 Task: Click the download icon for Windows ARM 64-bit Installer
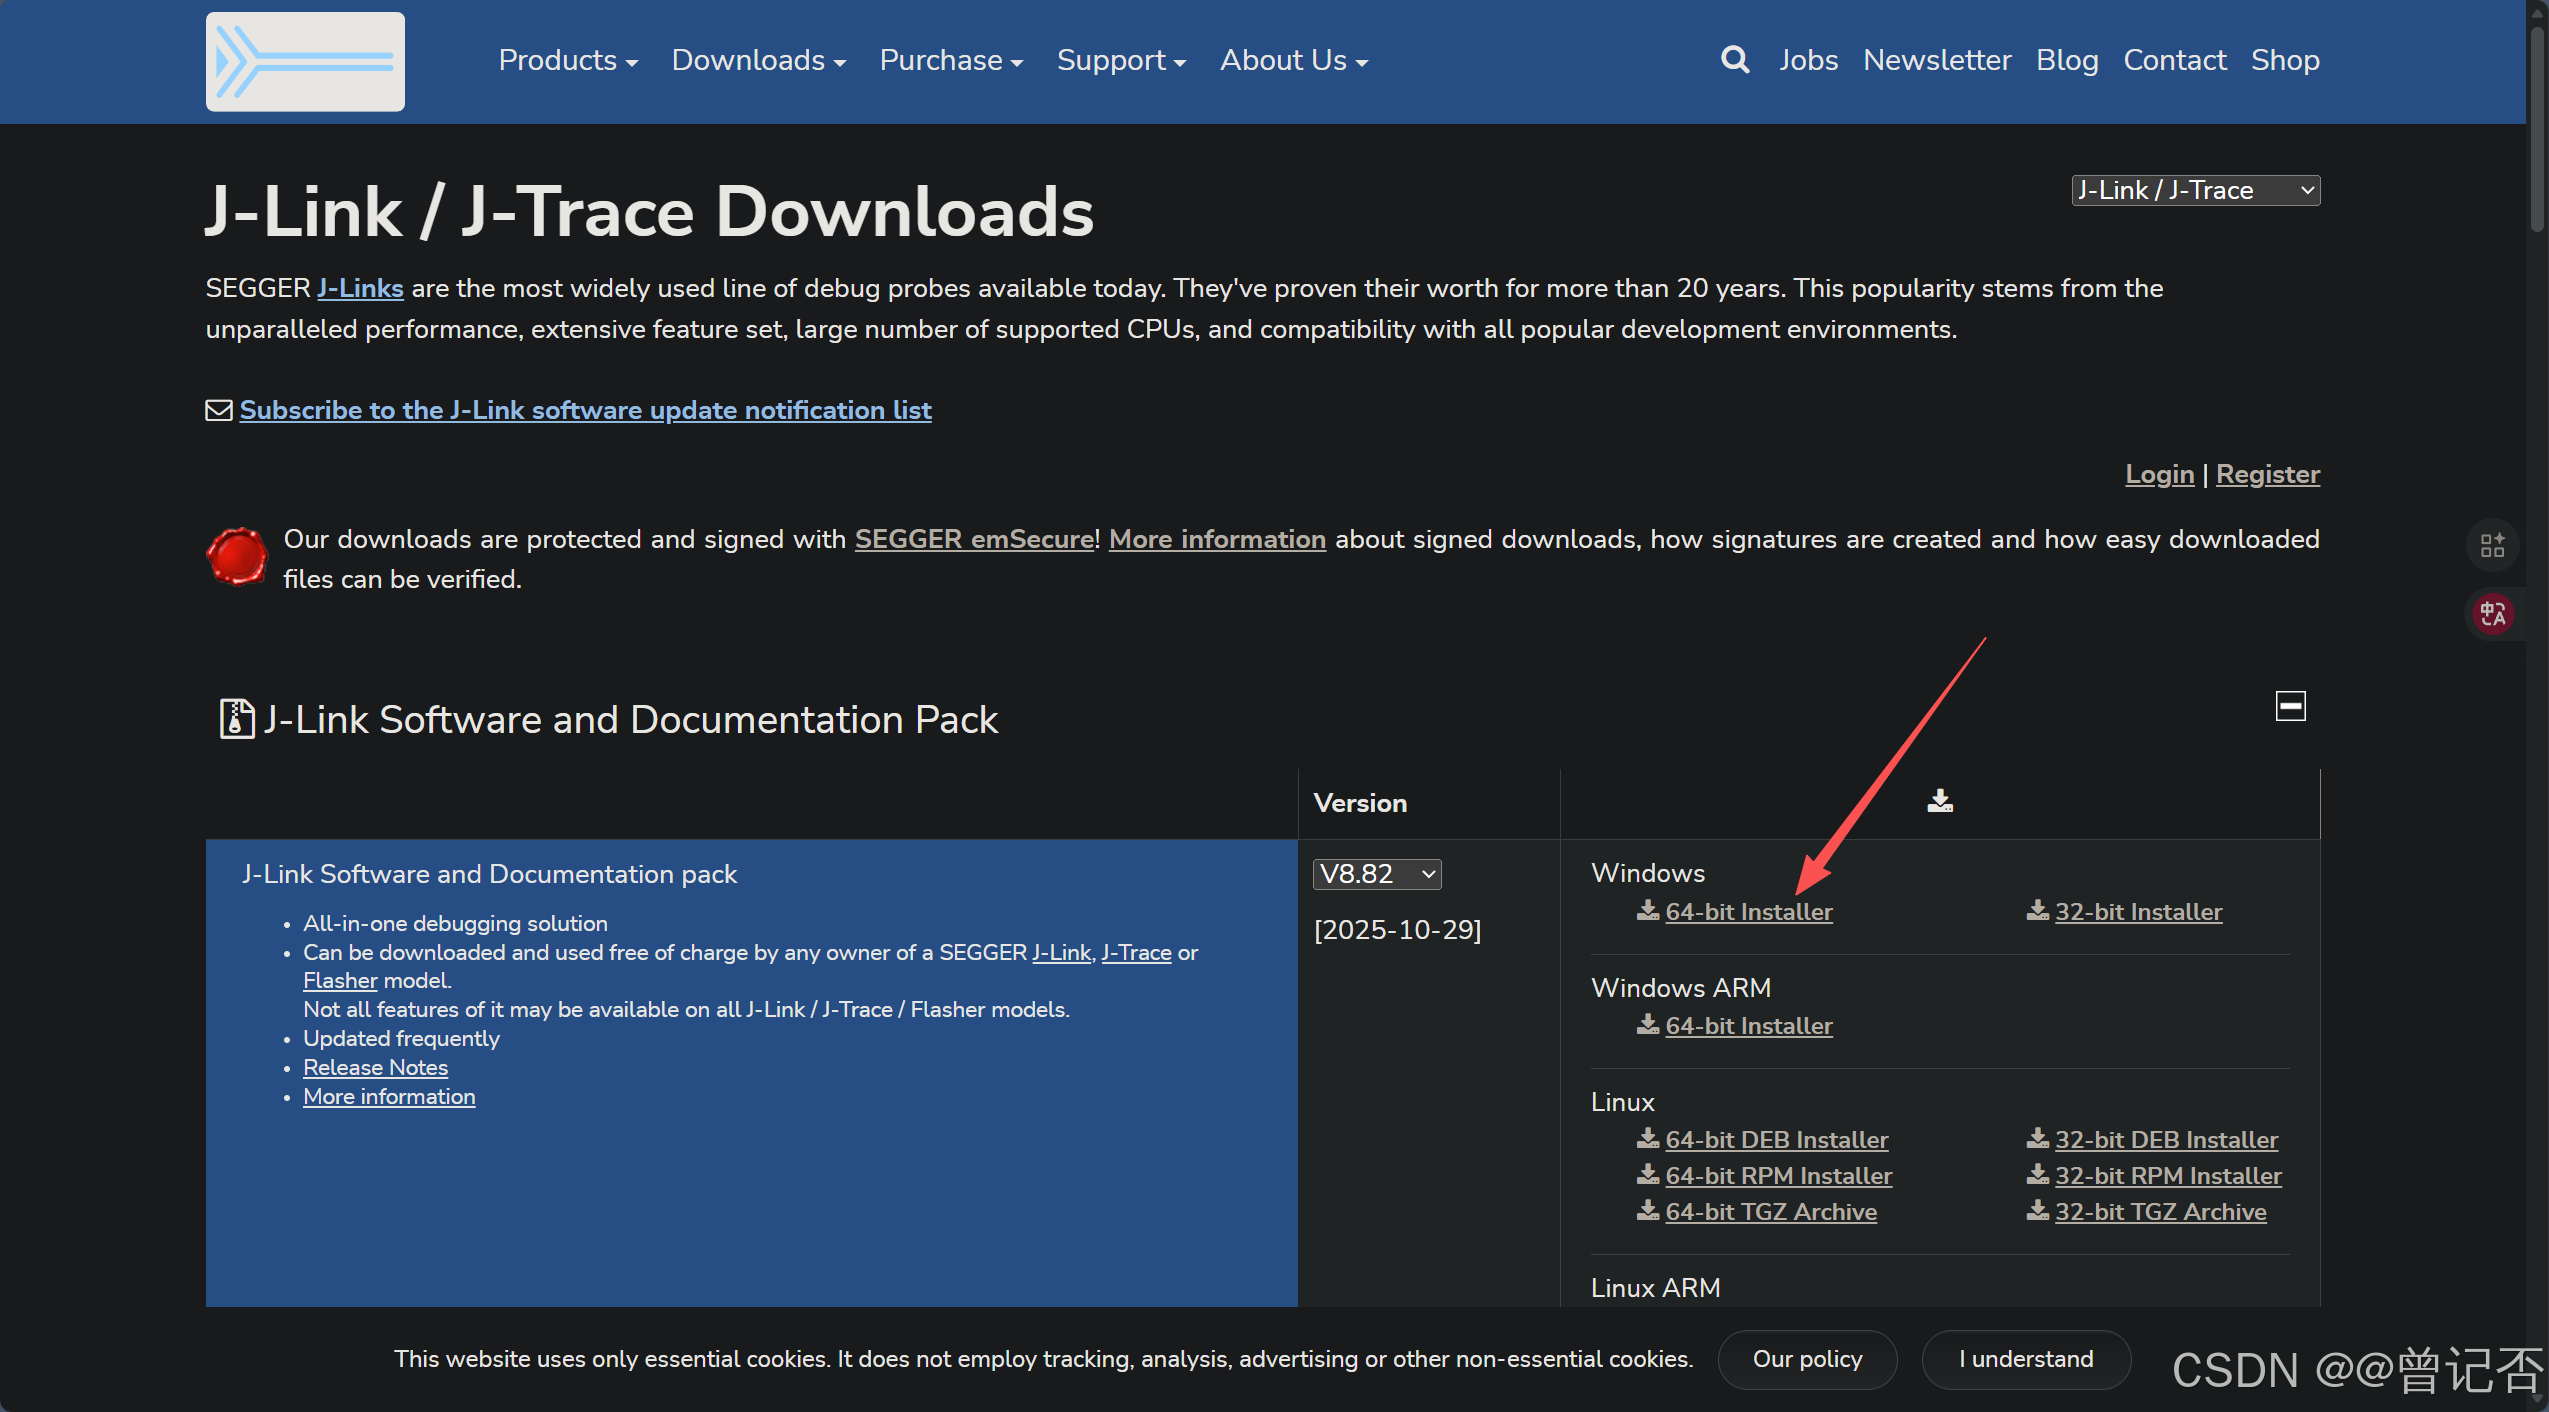[x=1648, y=1024]
